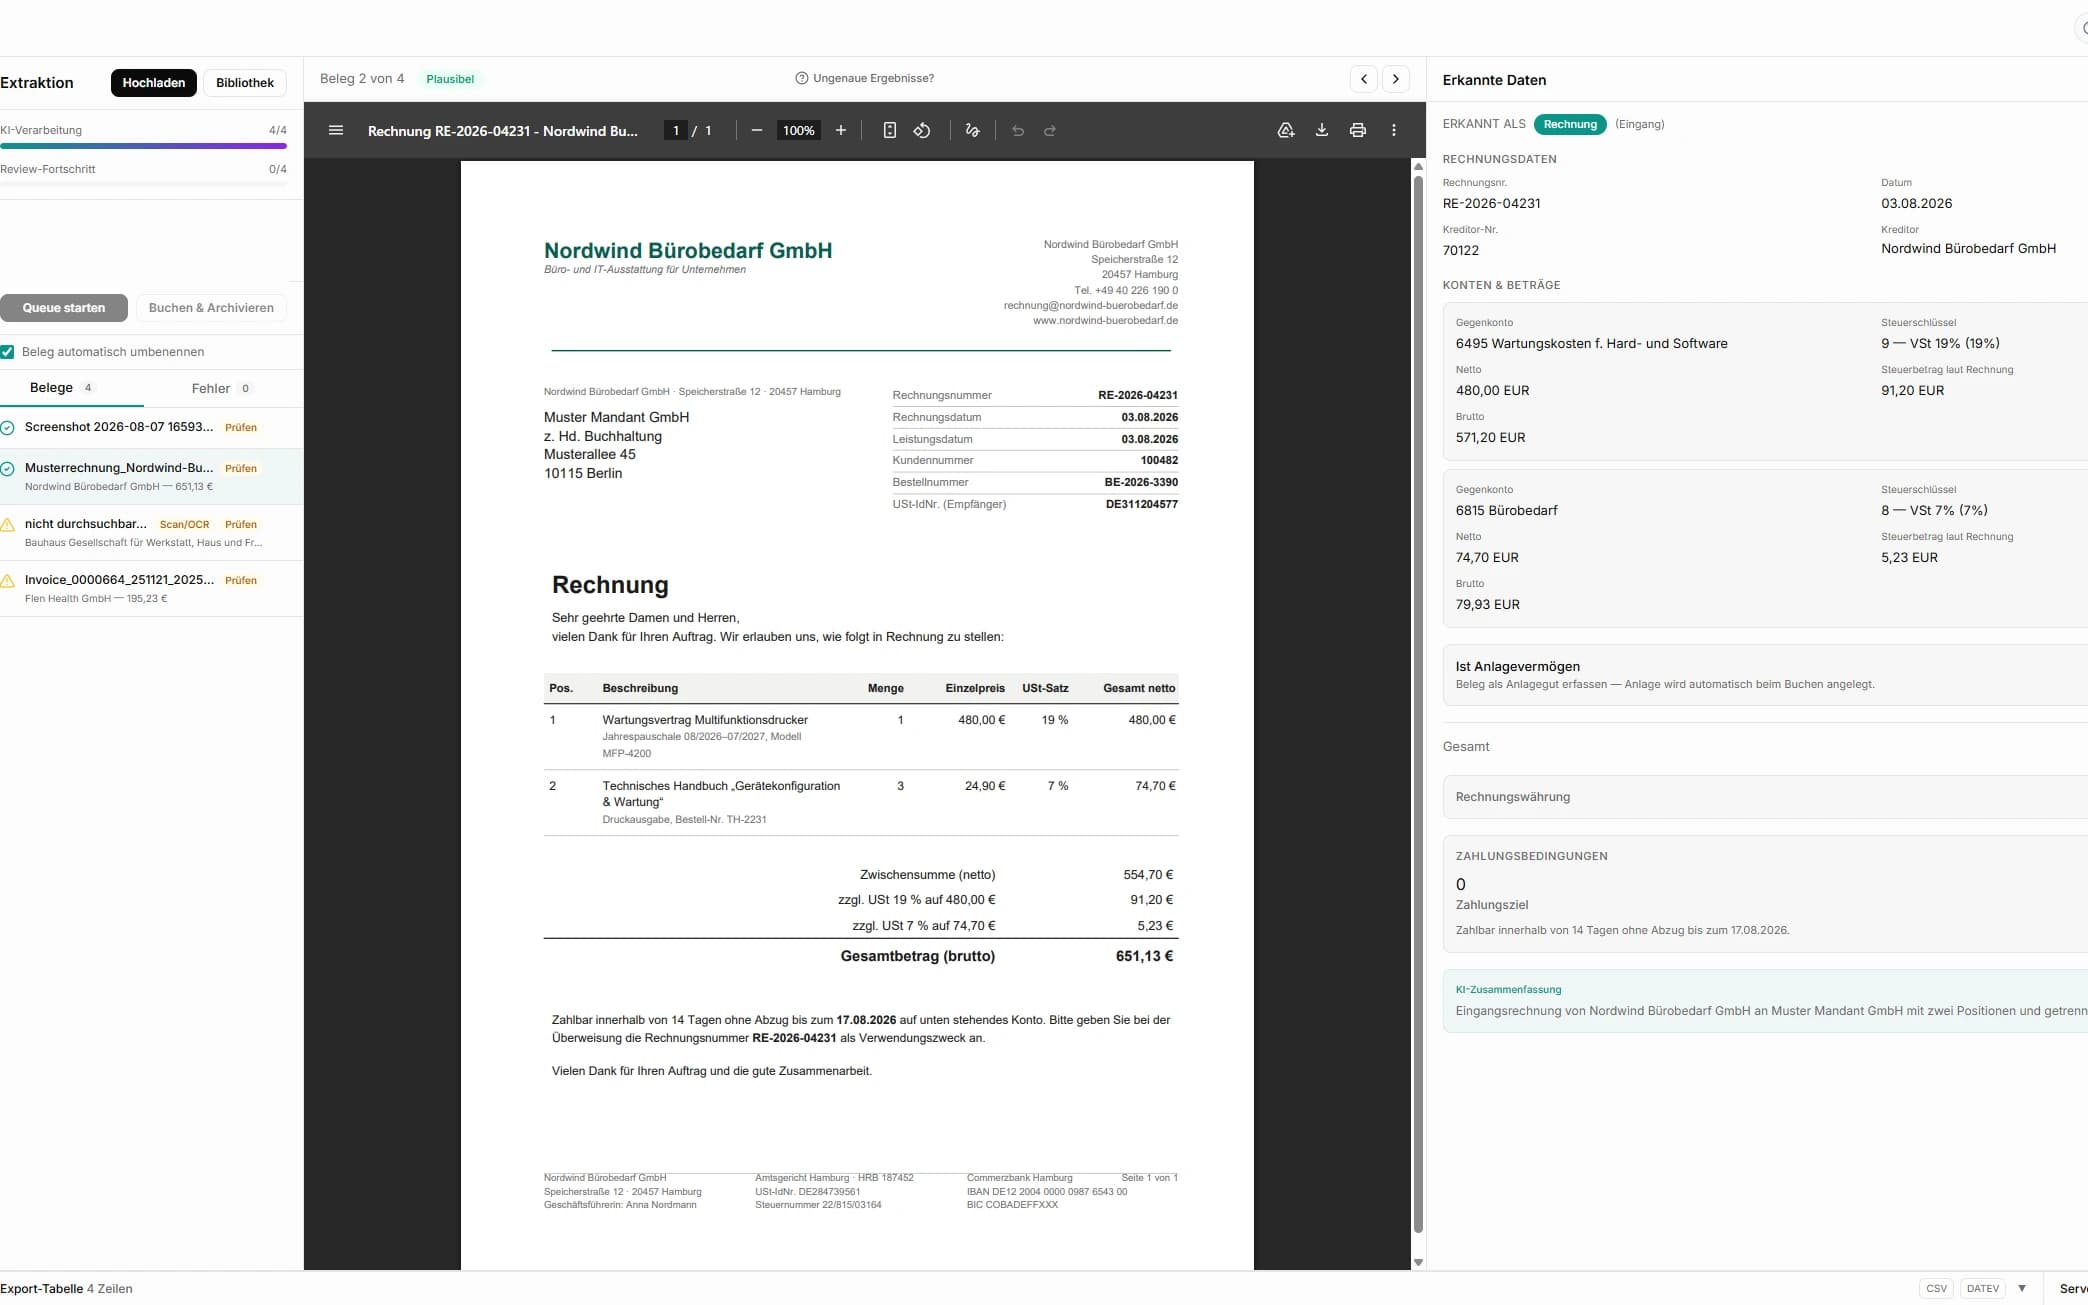Open 'Screenshot 2026-08-07 16593...' document row
Viewport: 2088px width, 1305px height.
click(151, 427)
